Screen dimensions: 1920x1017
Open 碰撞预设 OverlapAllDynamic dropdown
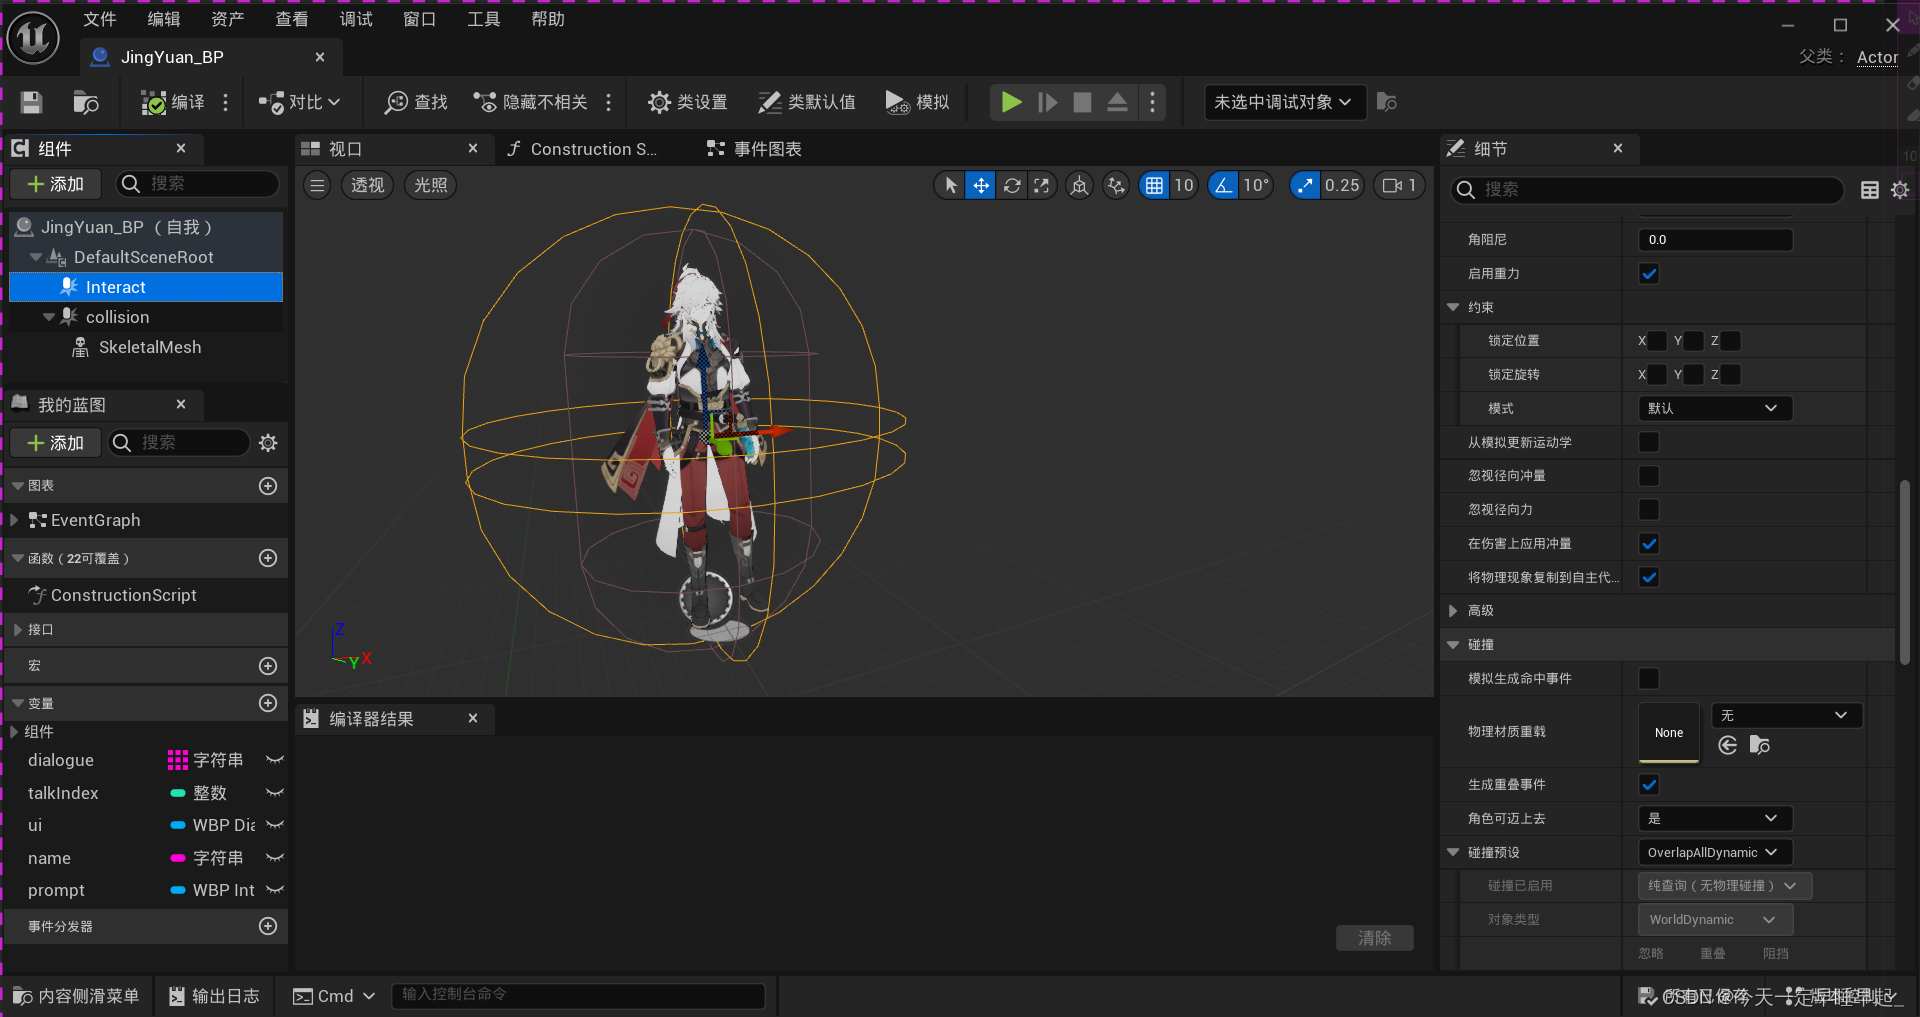pyautogui.click(x=1714, y=852)
